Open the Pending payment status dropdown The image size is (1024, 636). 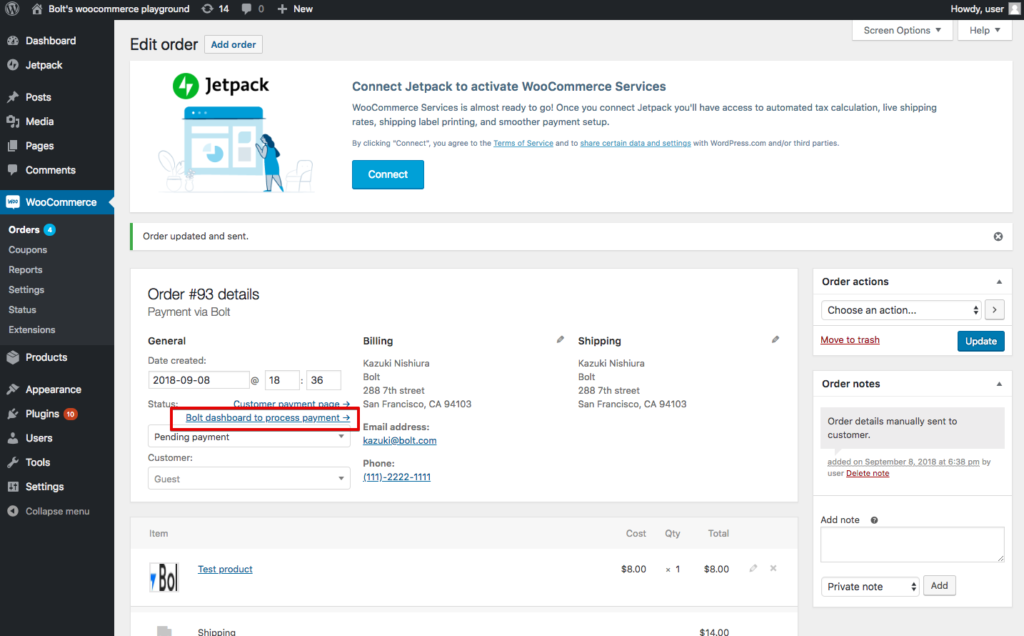251,437
